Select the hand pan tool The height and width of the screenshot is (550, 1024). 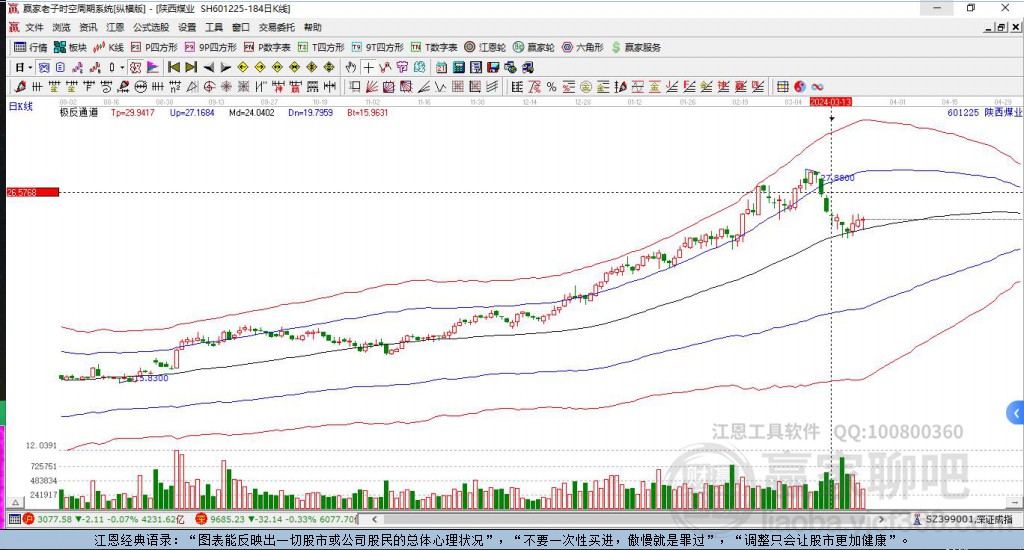pyautogui.click(x=351, y=67)
